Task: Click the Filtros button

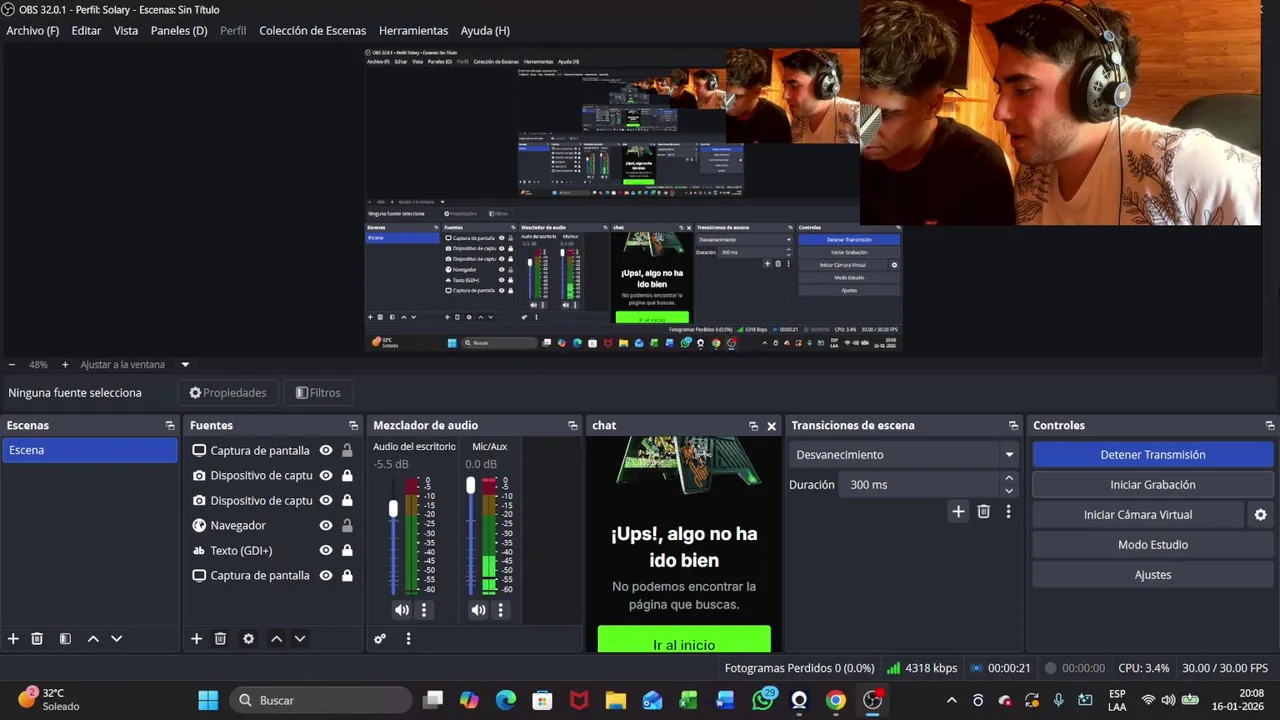Action: (x=318, y=393)
